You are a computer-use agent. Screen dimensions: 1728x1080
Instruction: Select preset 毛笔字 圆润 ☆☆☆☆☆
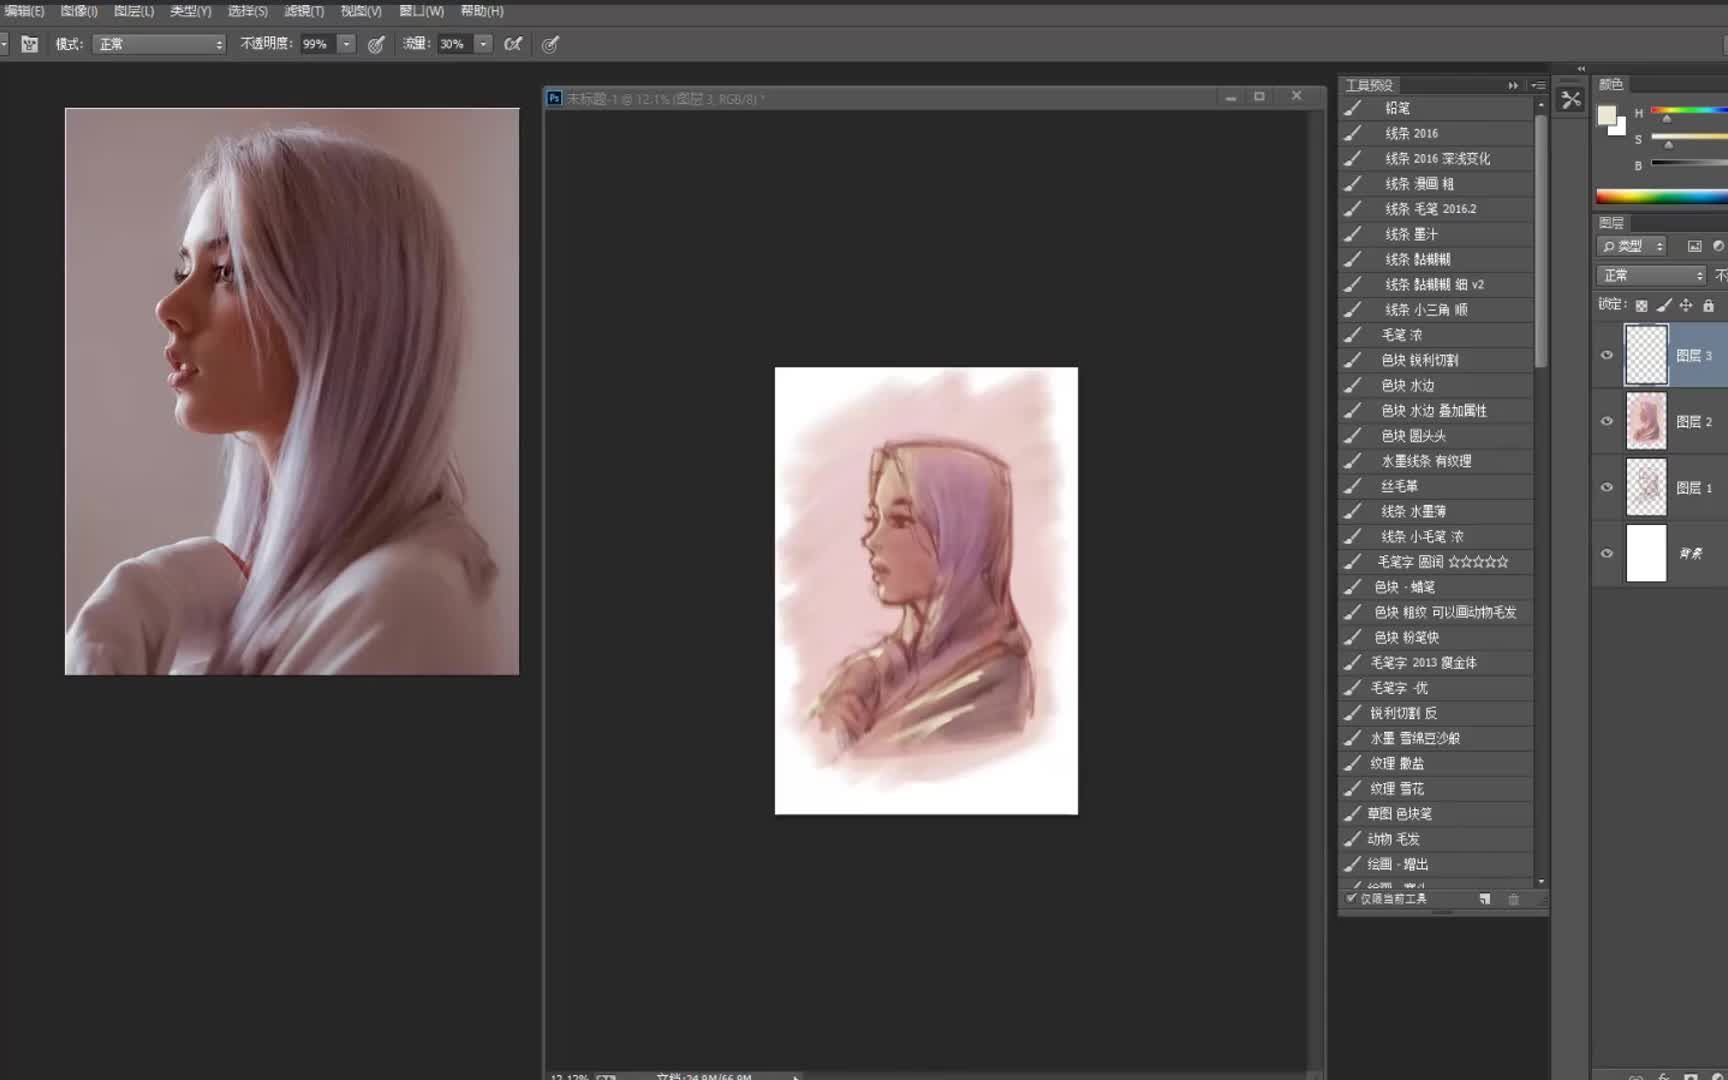(x=1435, y=562)
